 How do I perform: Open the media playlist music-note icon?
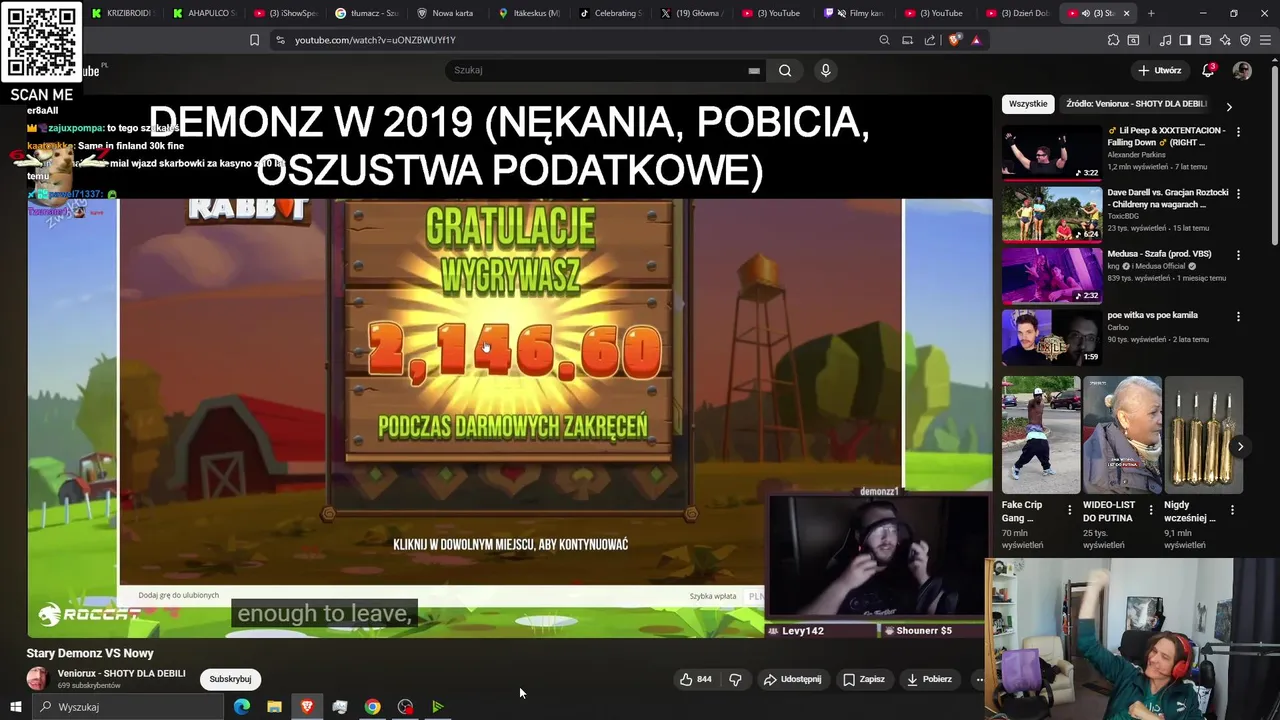point(1165,40)
